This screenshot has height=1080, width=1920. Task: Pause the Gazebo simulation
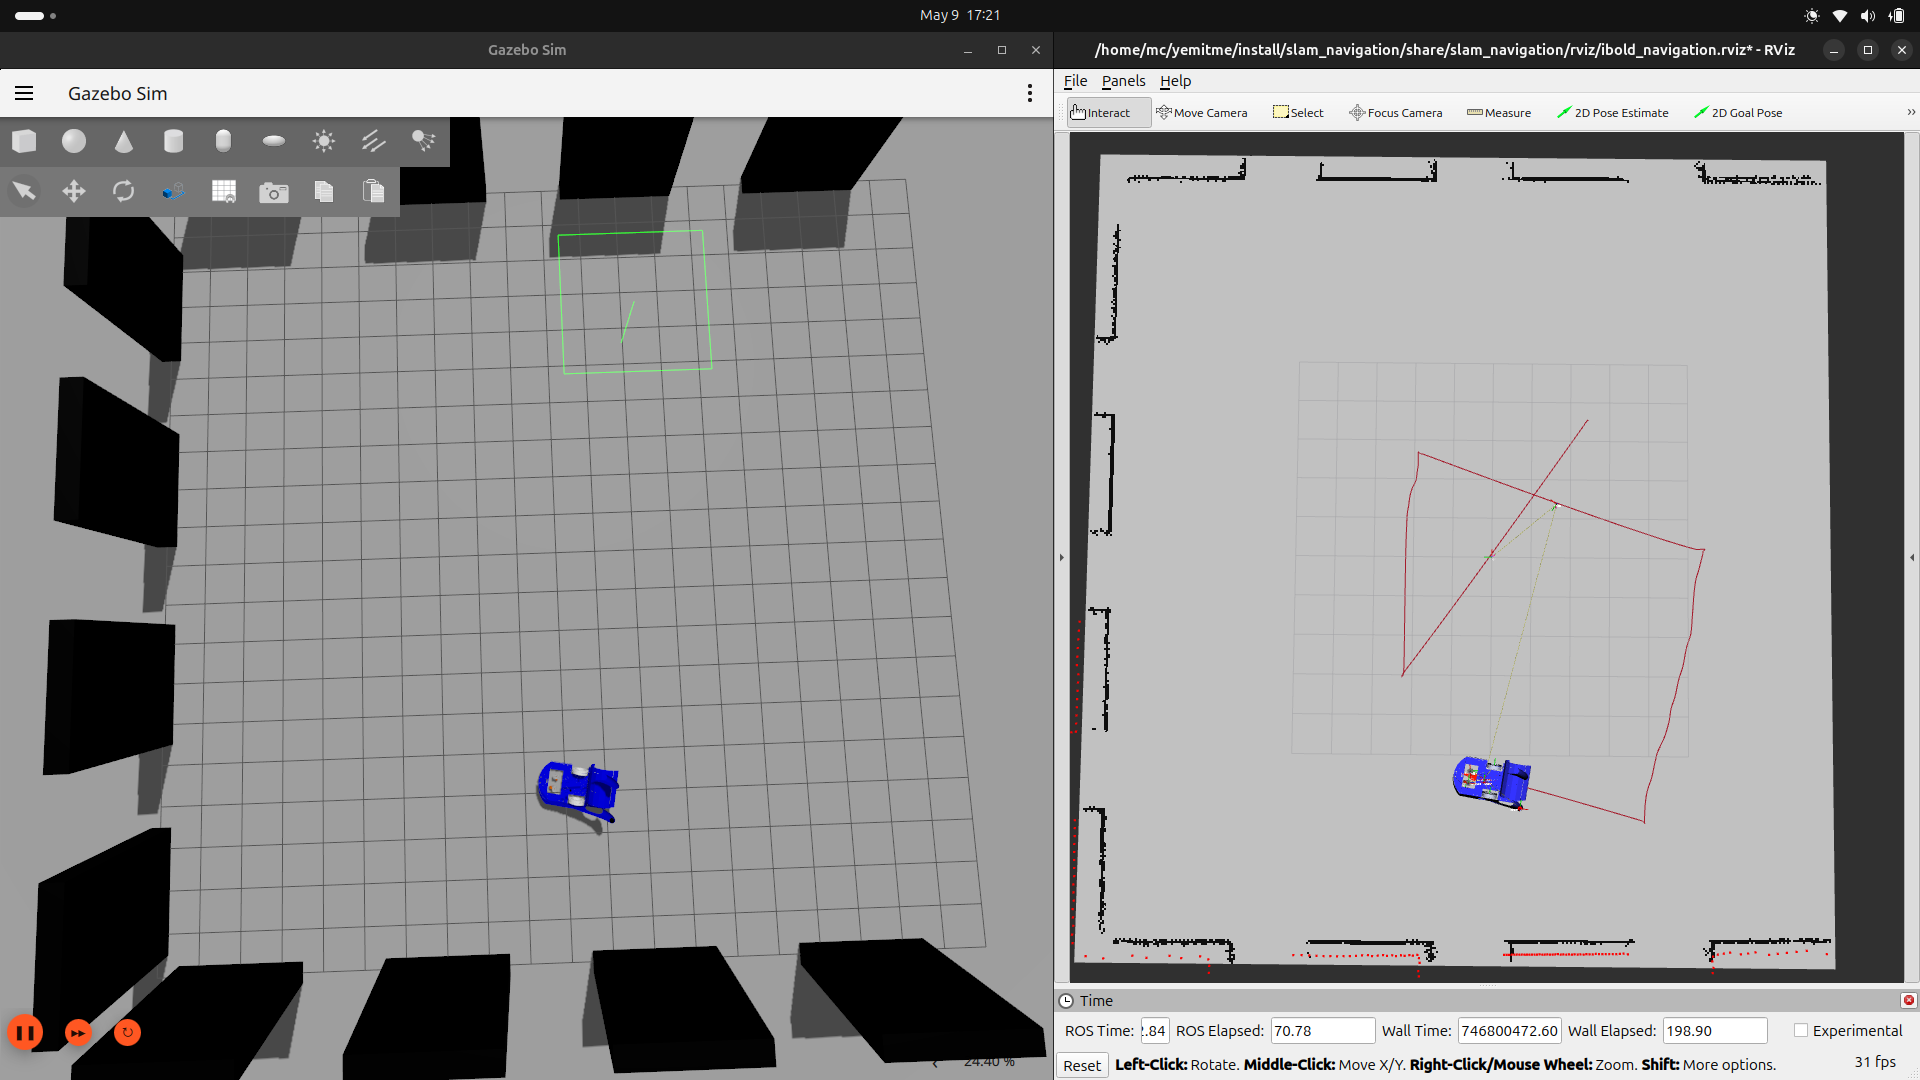tap(26, 1032)
